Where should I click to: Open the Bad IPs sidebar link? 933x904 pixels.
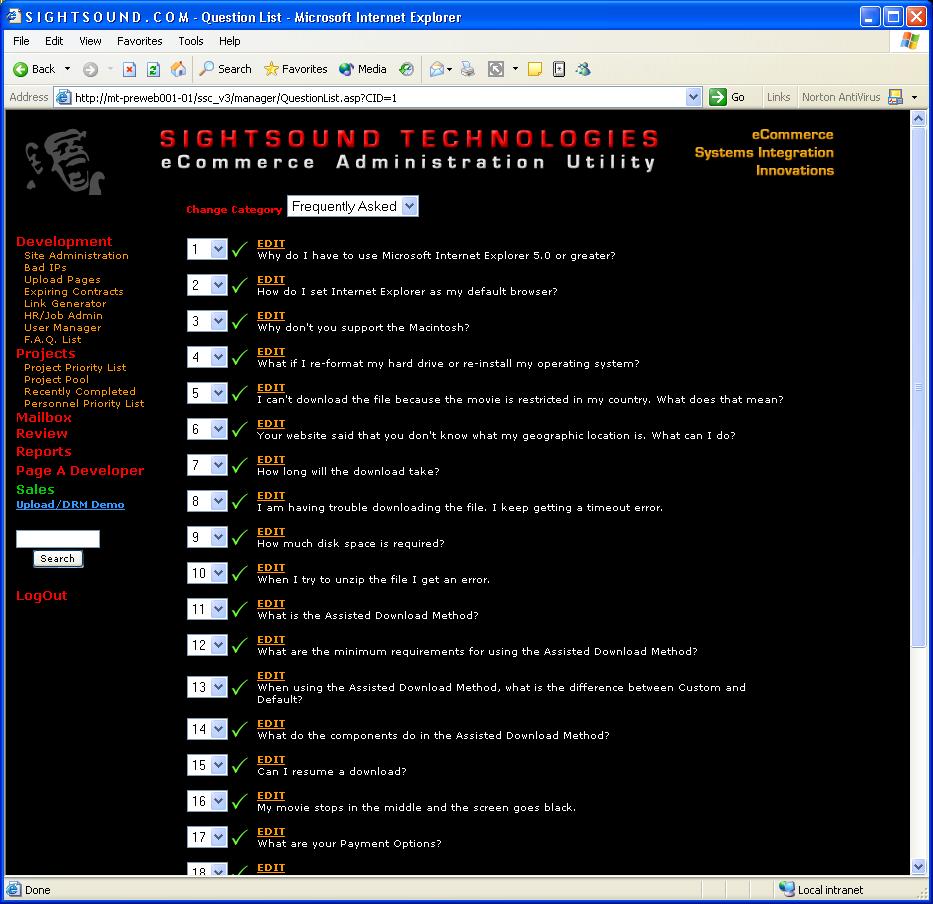(x=45, y=267)
